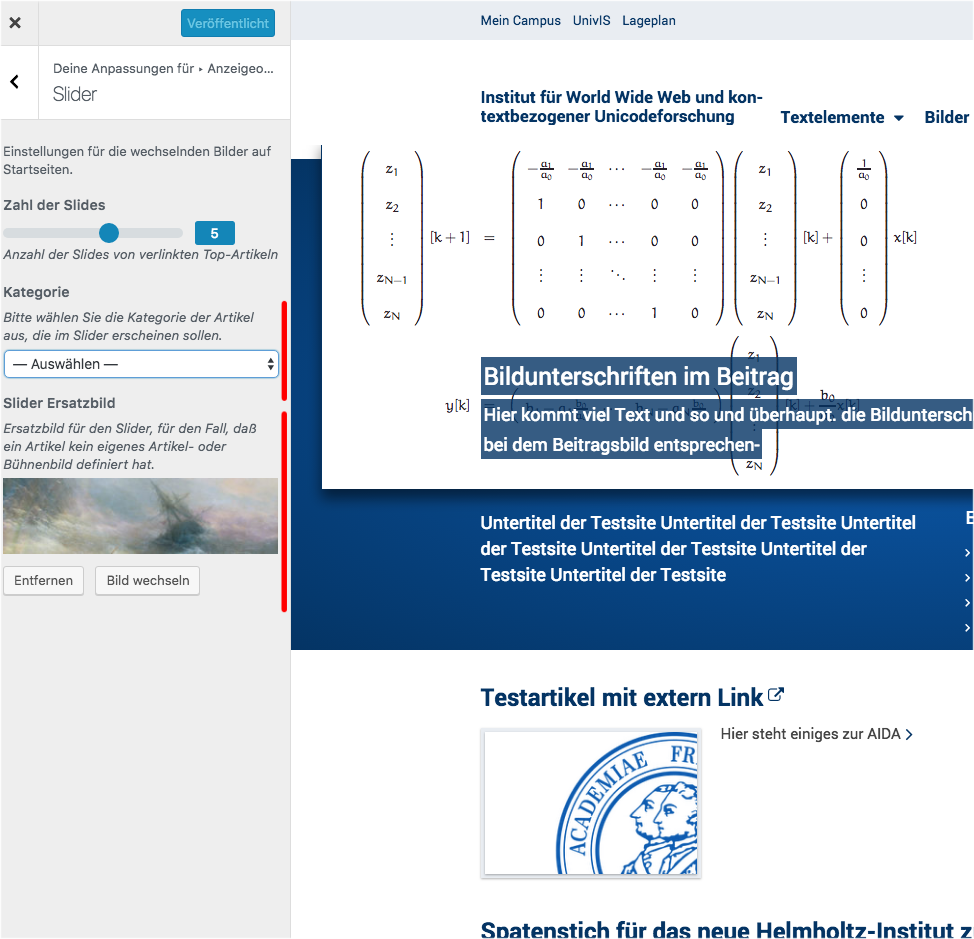Click the Entfernen button
Screen dimensions: 974x939
tap(43, 581)
